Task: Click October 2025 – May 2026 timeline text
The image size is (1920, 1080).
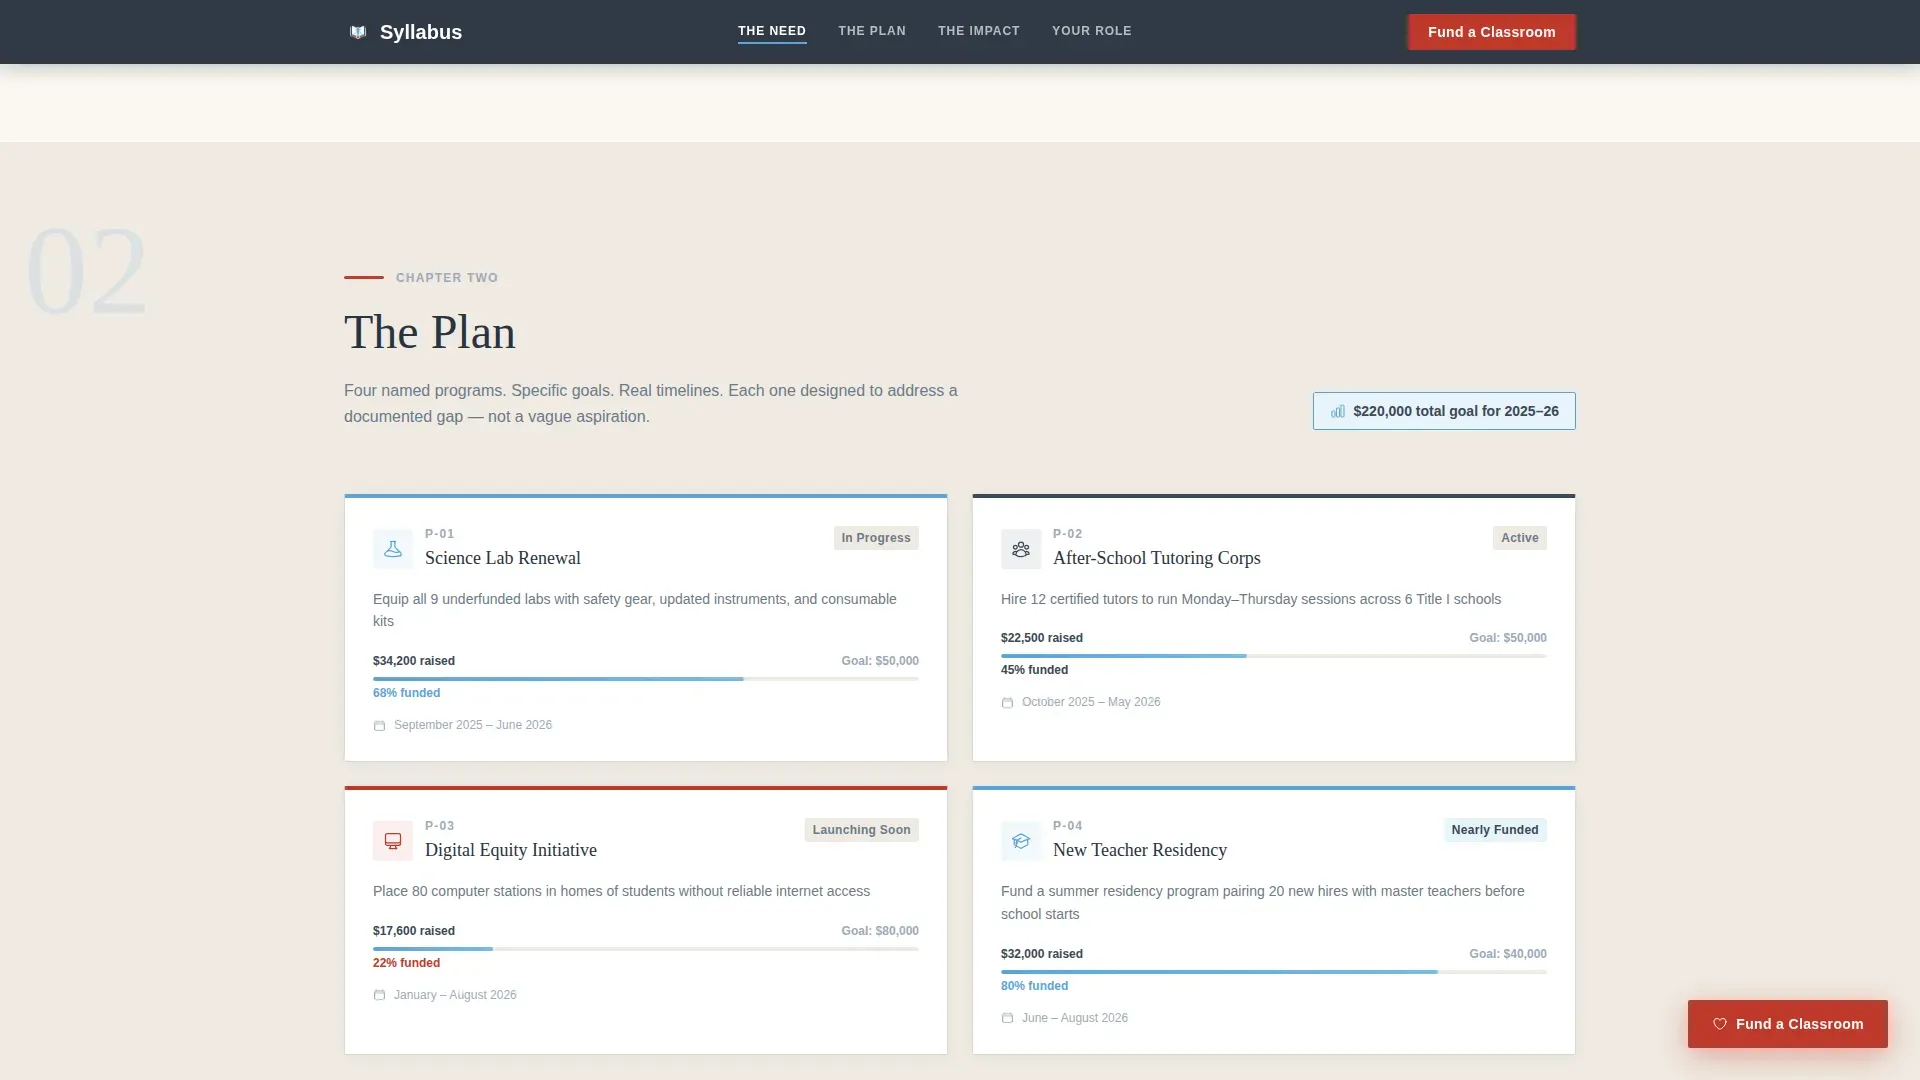Action: point(1091,702)
